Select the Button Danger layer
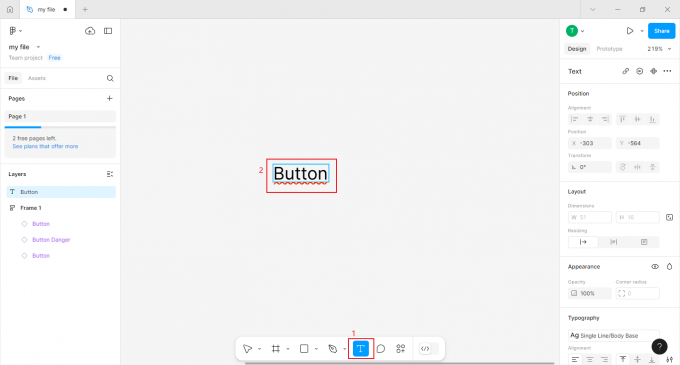680x365 pixels. (51, 240)
